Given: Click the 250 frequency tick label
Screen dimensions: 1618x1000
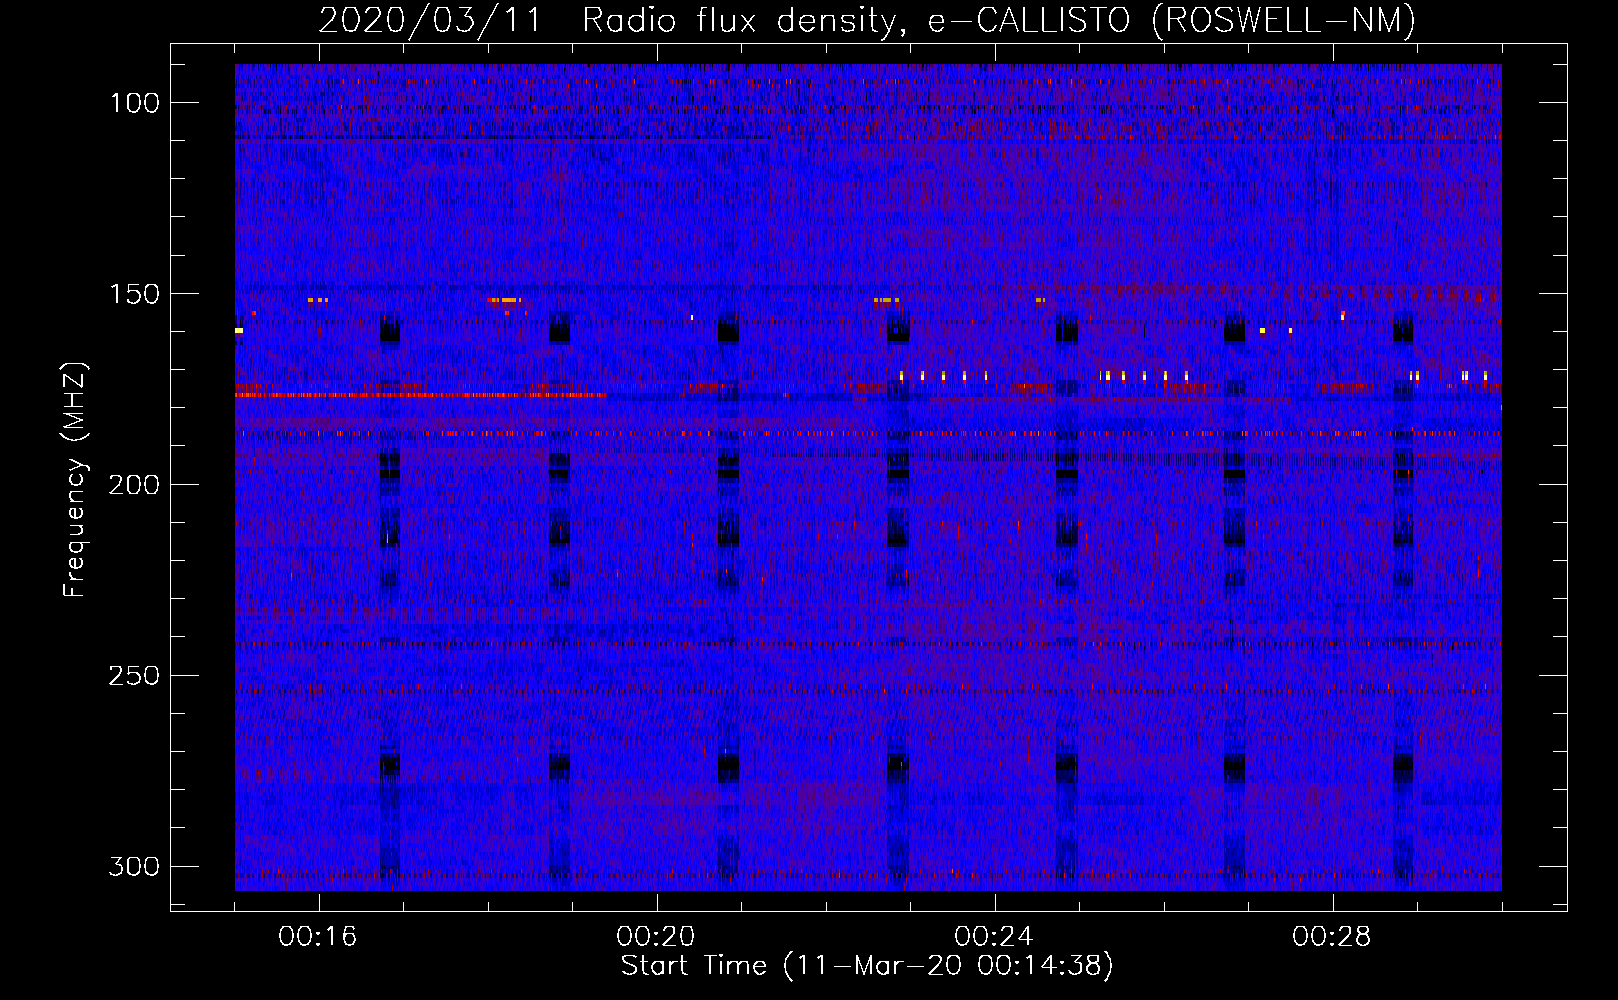Looking at the screenshot, I should [x=134, y=676].
